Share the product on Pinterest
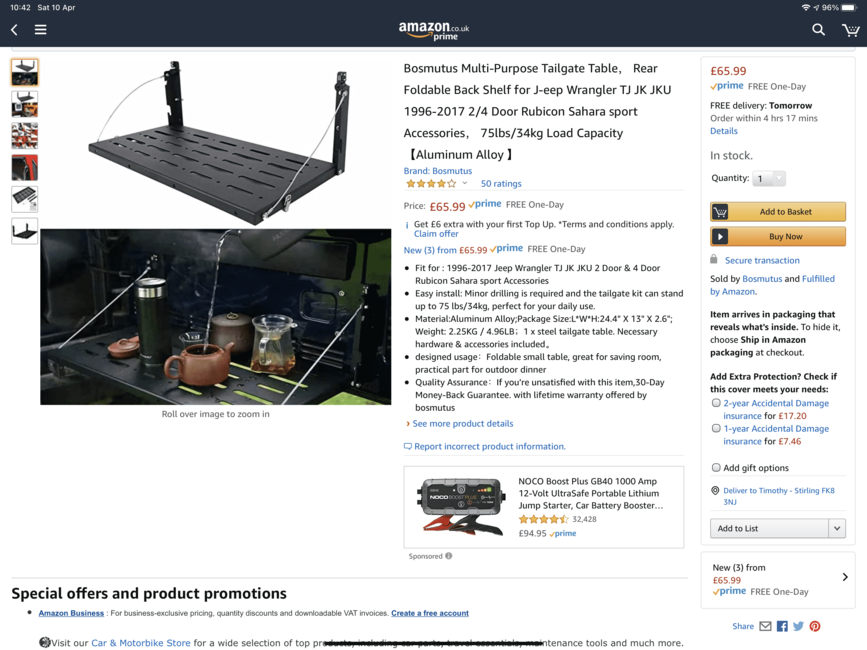The image size is (867, 650). [x=814, y=626]
